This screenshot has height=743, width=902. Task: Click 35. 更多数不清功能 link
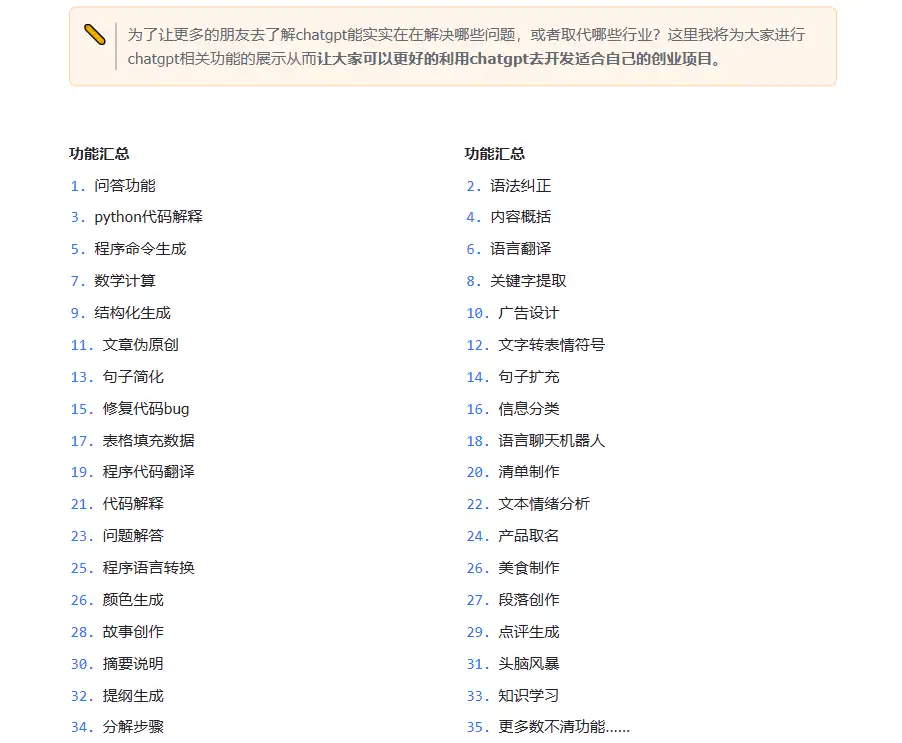click(548, 727)
